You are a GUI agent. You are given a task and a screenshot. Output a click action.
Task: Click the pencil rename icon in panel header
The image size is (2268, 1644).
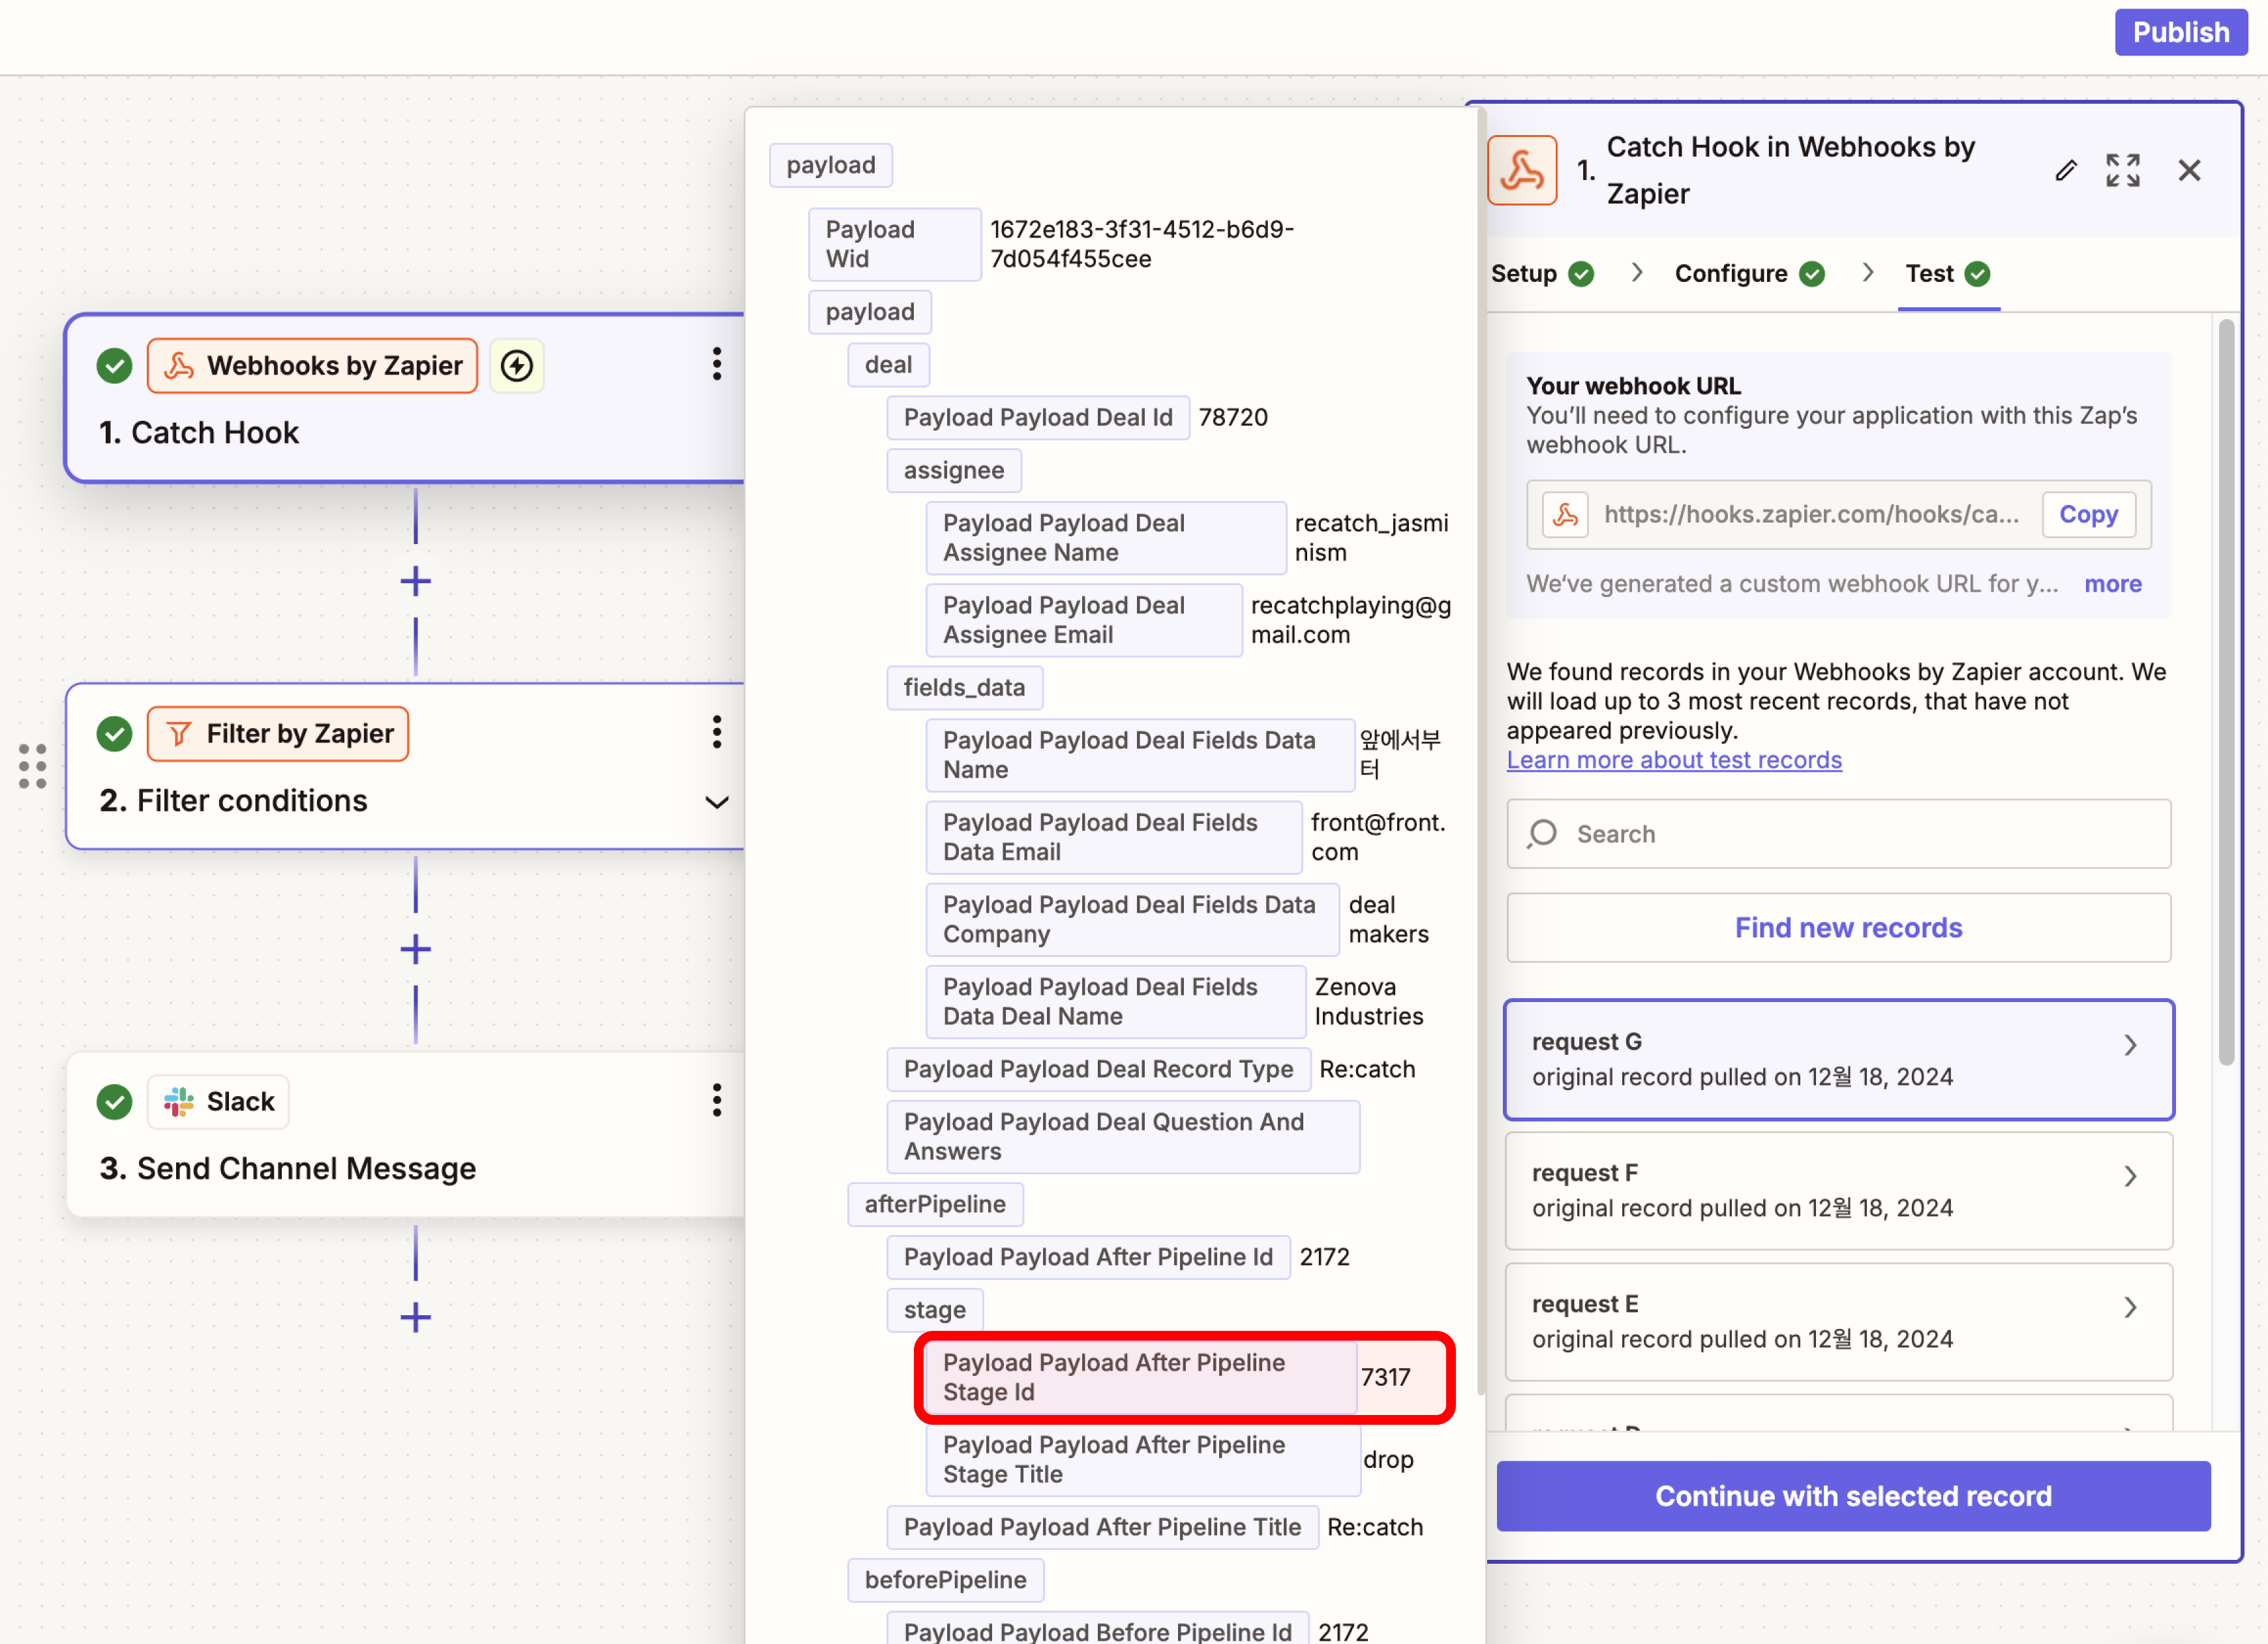click(2065, 171)
